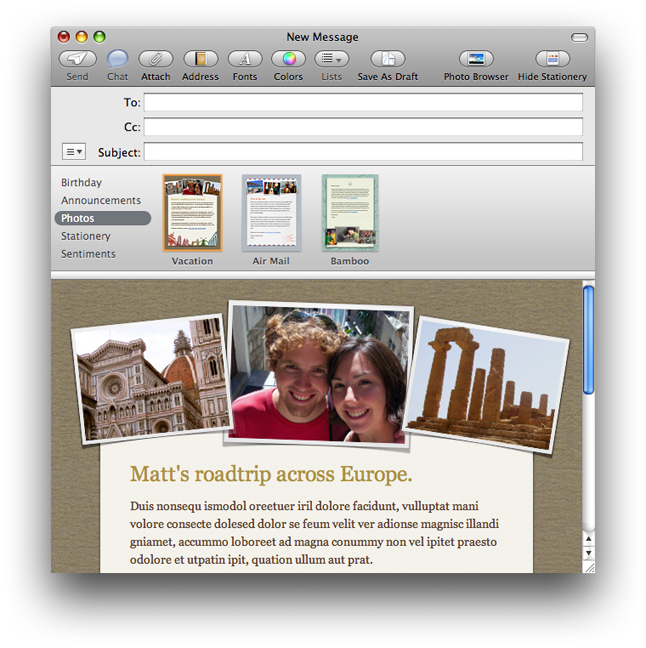The width and height of the screenshot is (646, 648).
Task: Open the Fonts panel
Action: click(245, 59)
